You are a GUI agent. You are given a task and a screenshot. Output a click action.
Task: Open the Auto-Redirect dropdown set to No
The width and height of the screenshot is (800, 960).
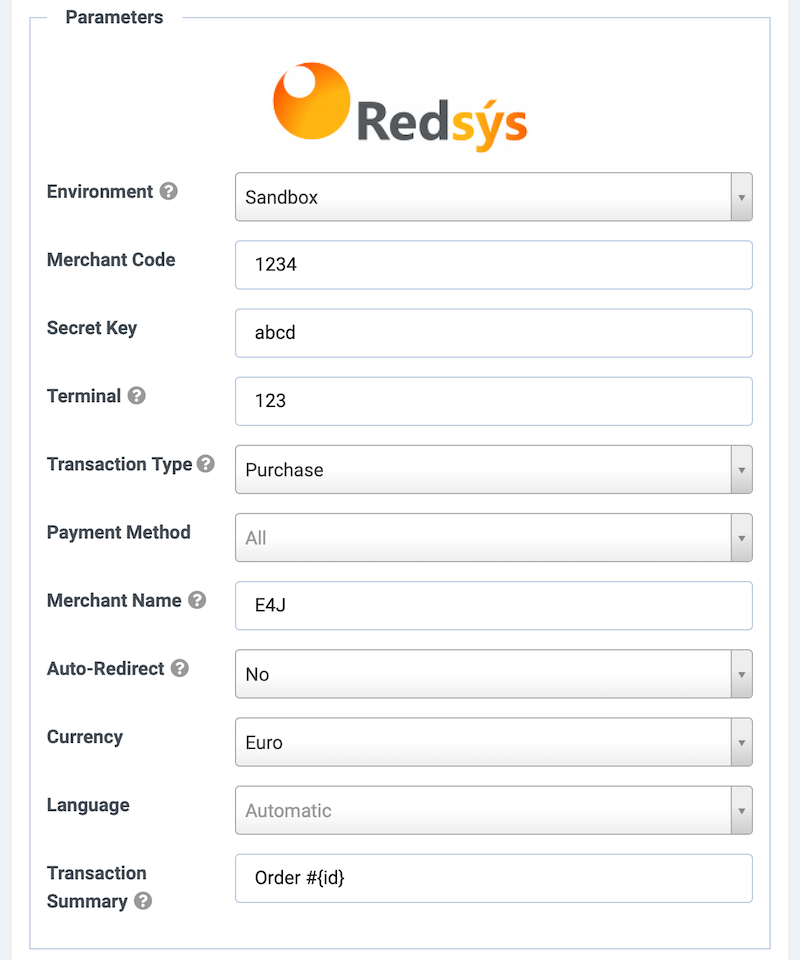coord(483,673)
